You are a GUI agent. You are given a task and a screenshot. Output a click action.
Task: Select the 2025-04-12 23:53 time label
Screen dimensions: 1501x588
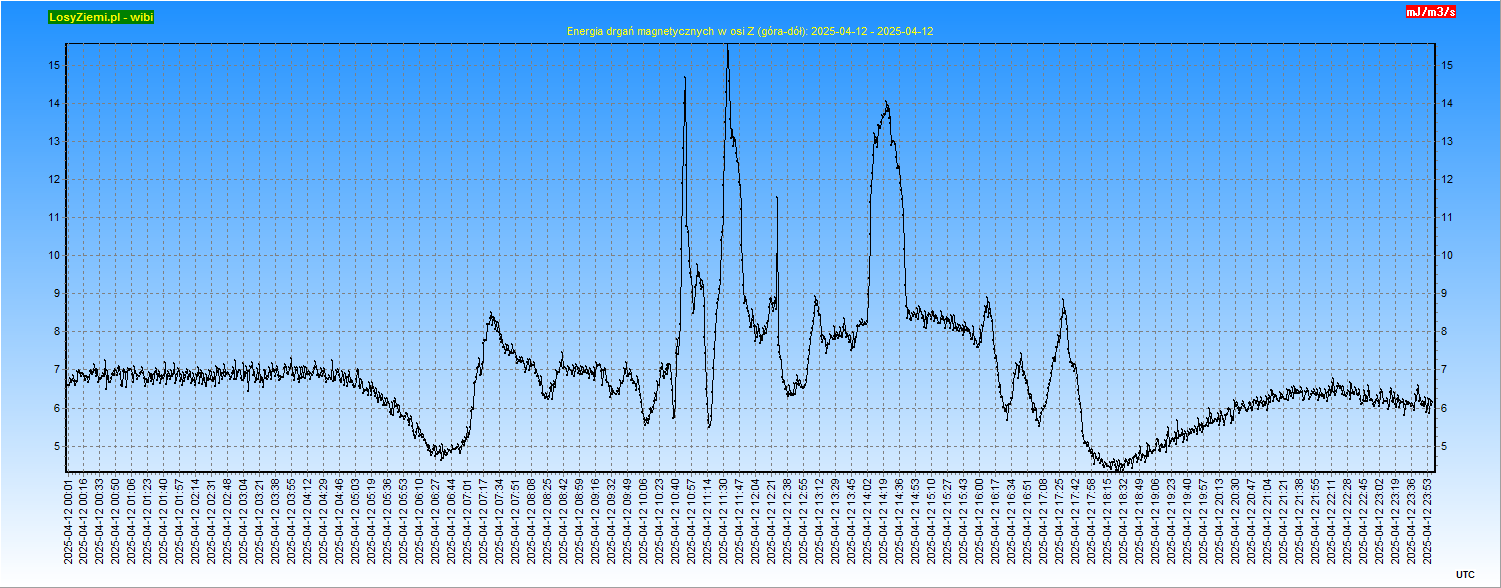tap(1429, 520)
